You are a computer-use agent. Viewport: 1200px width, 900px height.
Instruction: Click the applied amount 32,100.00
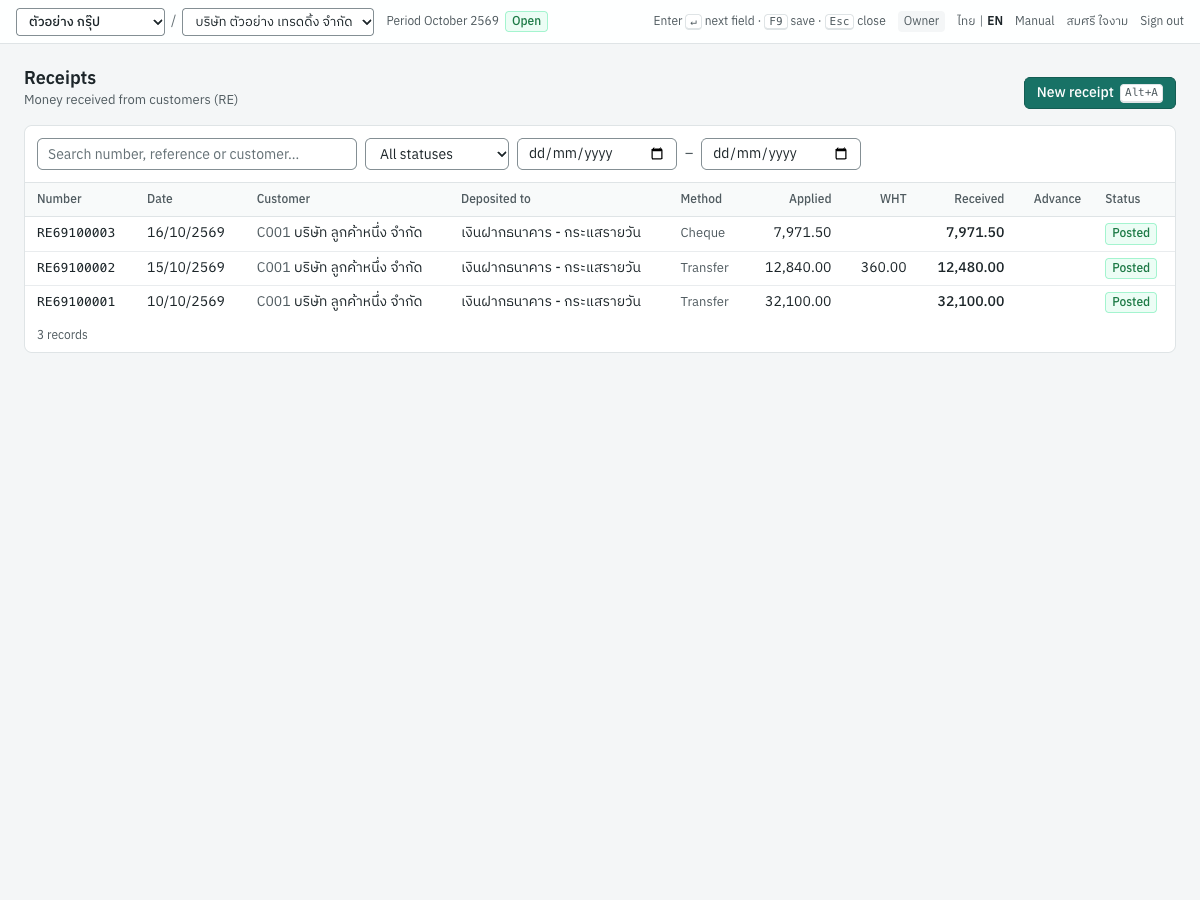798,302
